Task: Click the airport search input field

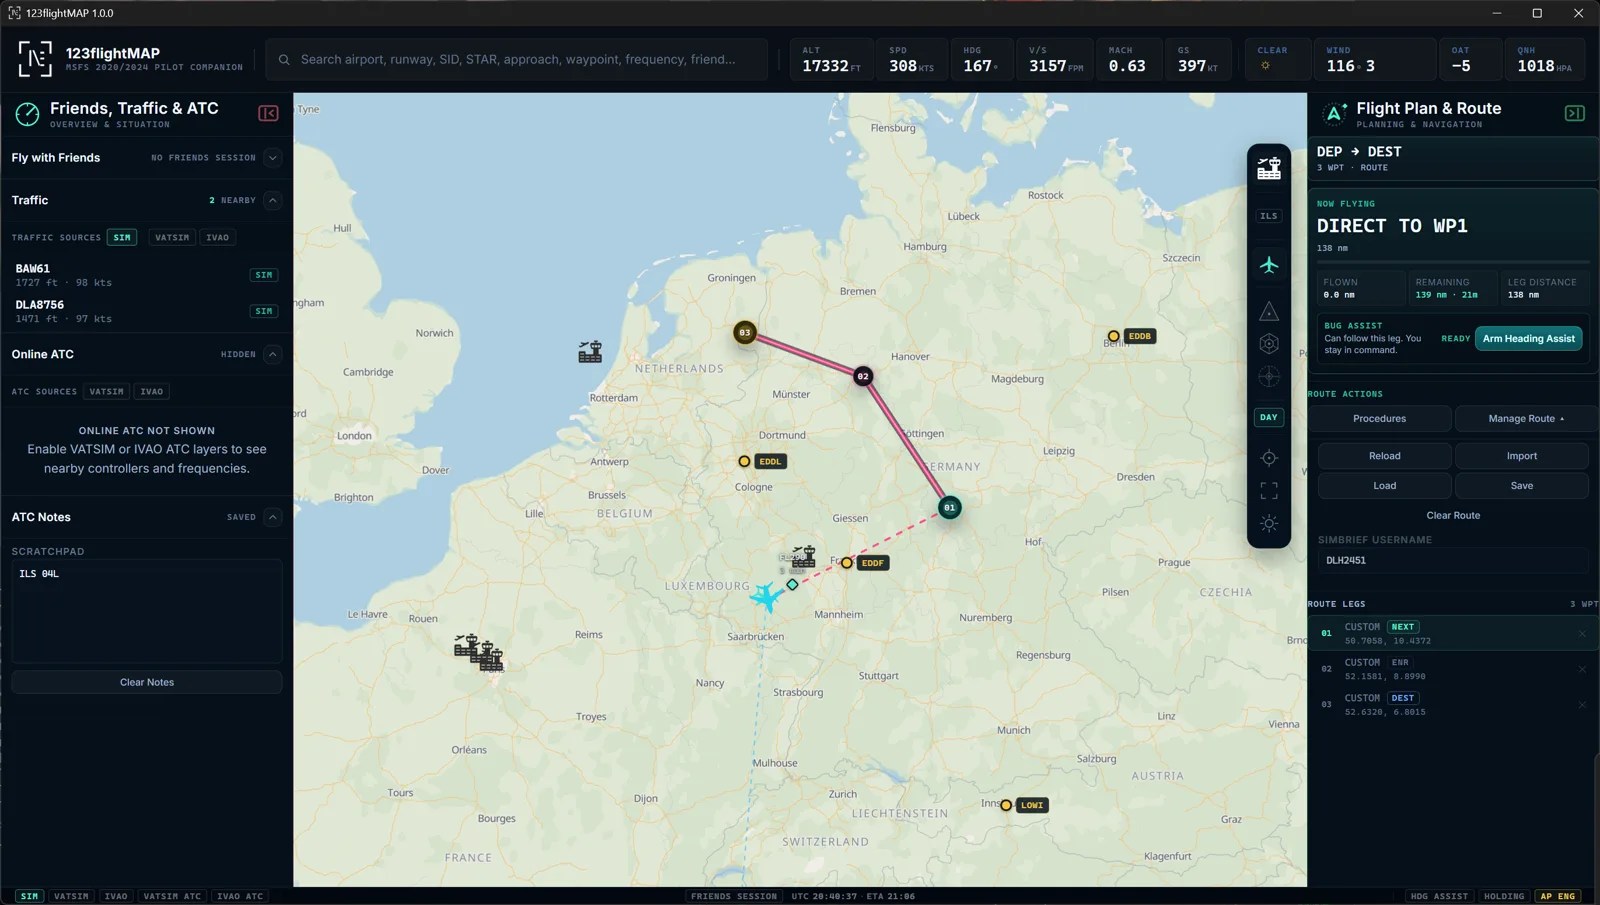Action: 518,60
